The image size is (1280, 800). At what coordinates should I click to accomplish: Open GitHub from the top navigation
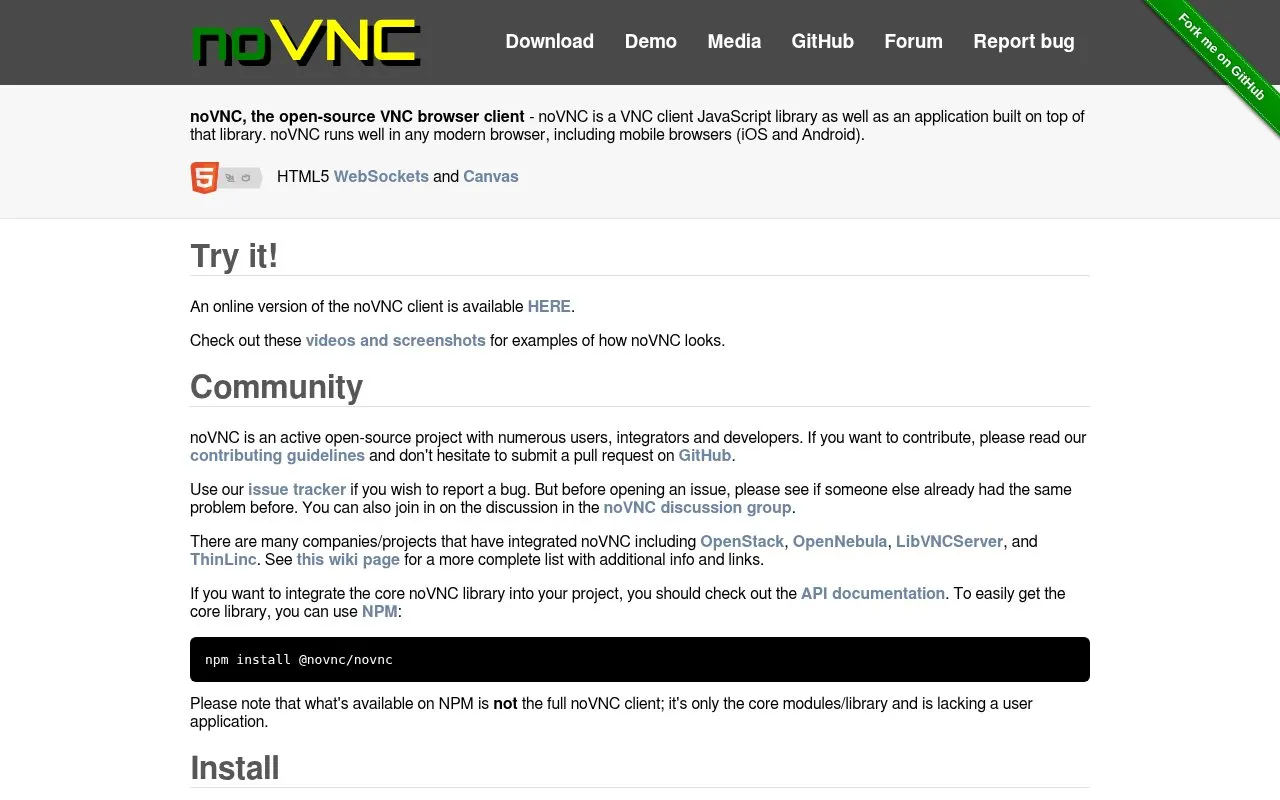823,41
